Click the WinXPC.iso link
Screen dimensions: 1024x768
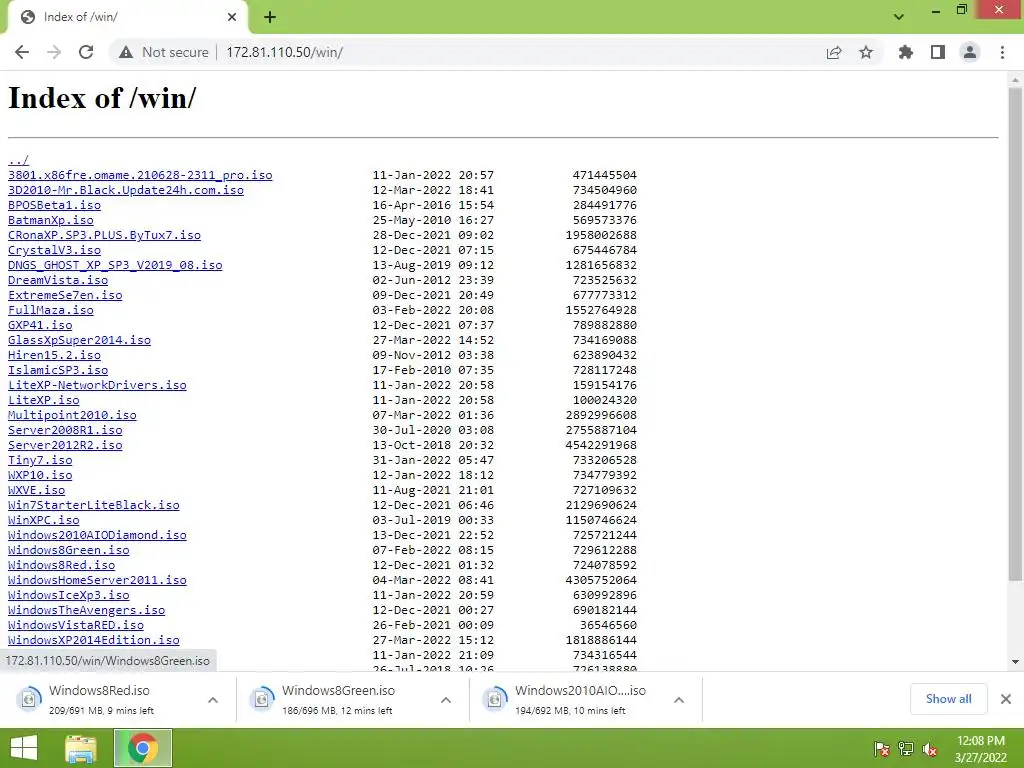[x=44, y=520]
